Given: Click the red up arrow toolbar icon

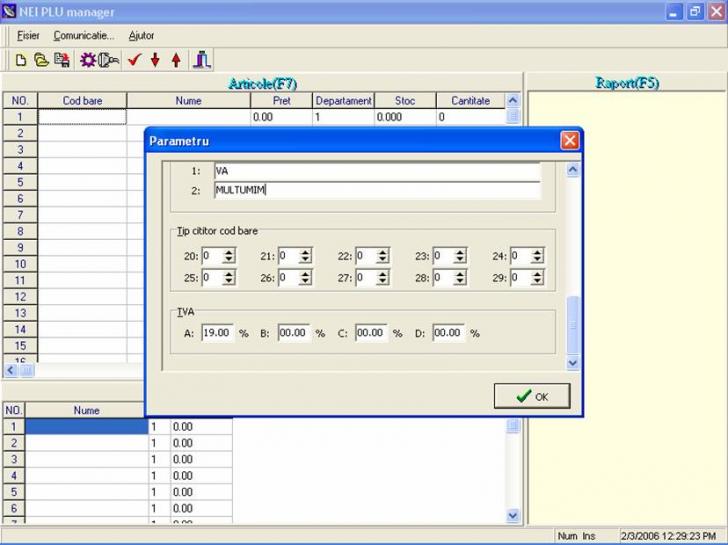Looking at the screenshot, I should [x=176, y=60].
